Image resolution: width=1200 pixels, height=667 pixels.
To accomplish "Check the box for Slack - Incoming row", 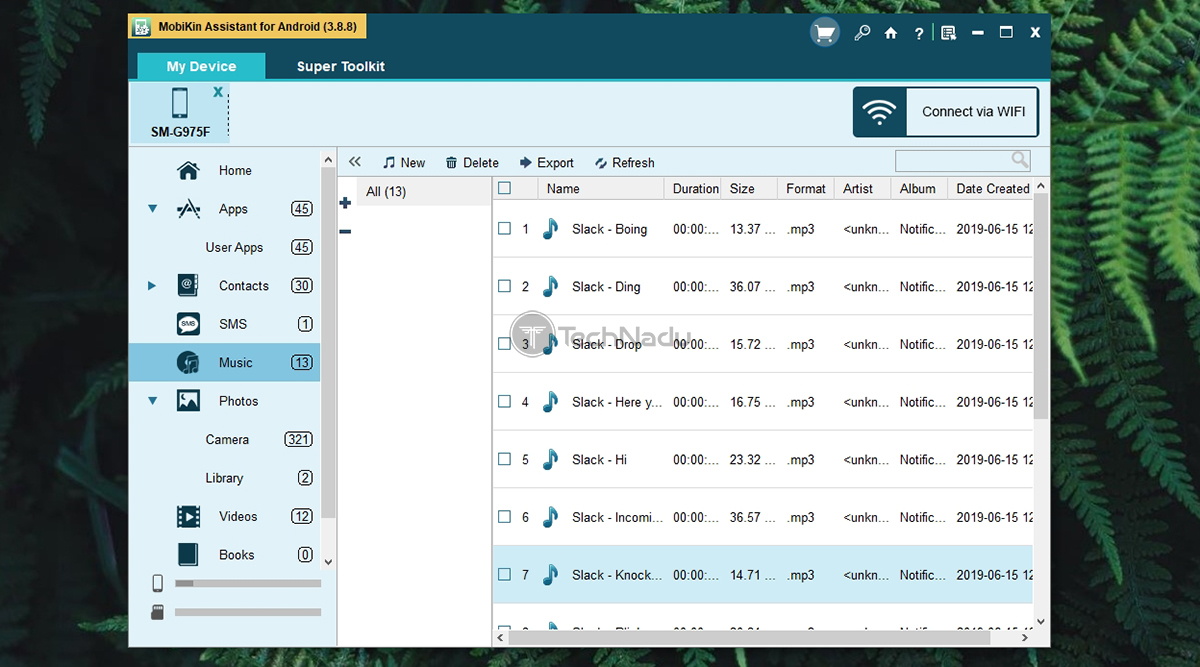I will 504,517.
